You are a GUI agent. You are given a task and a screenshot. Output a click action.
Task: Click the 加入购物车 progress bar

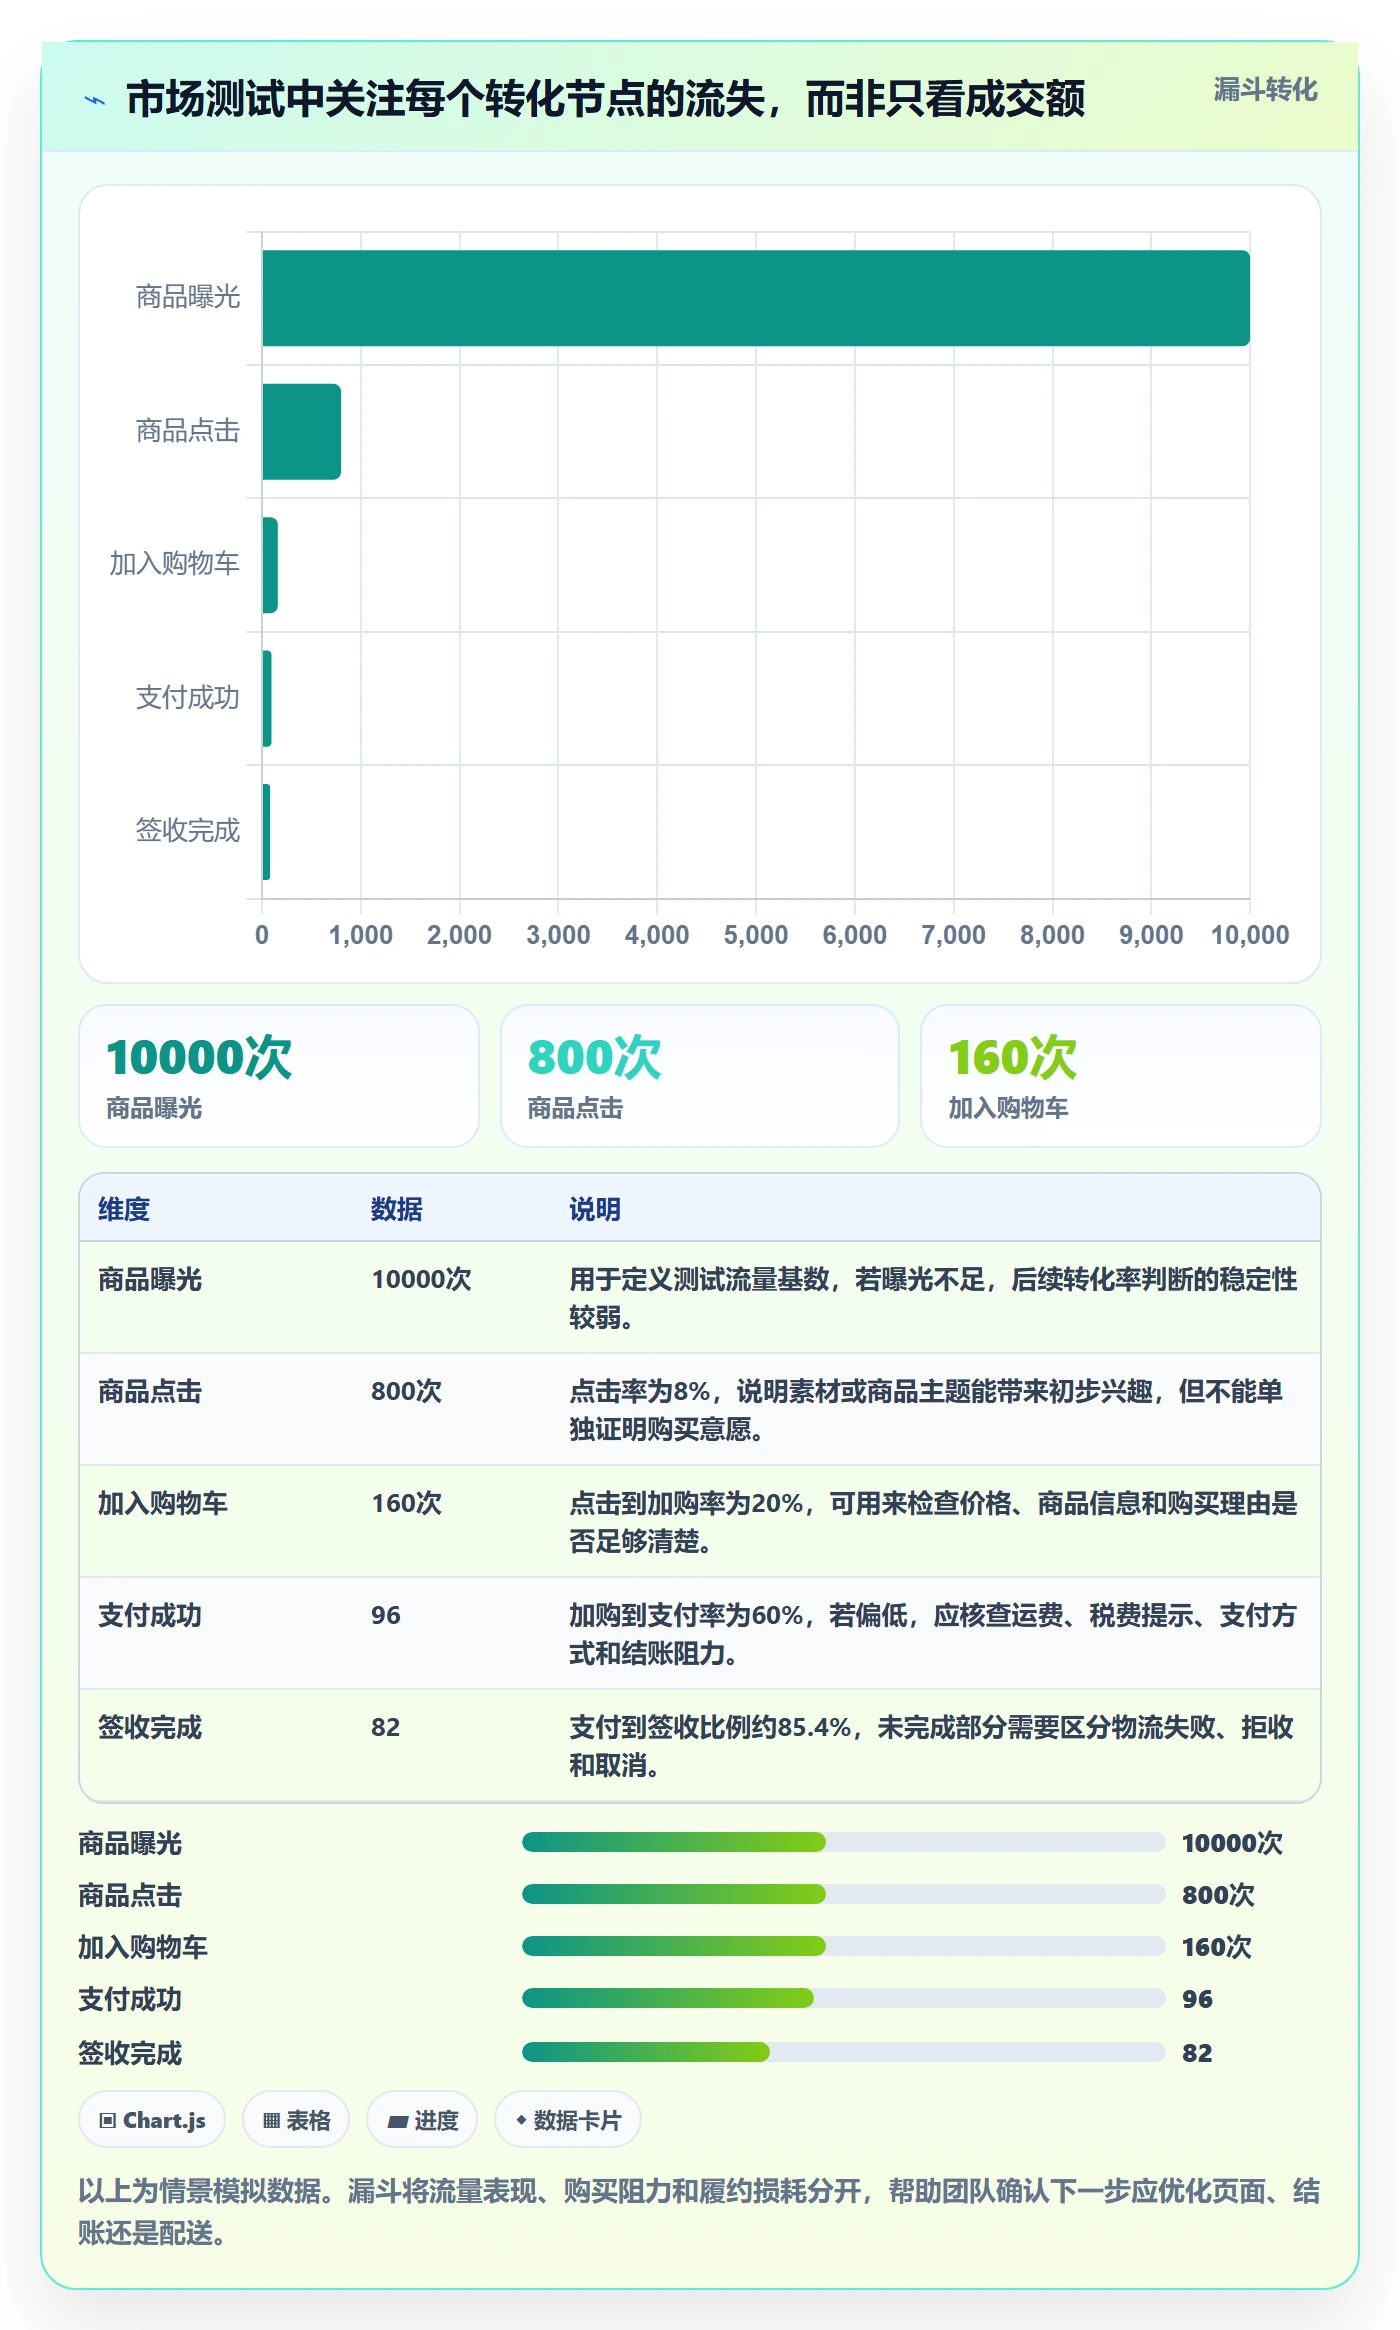[x=843, y=1946]
